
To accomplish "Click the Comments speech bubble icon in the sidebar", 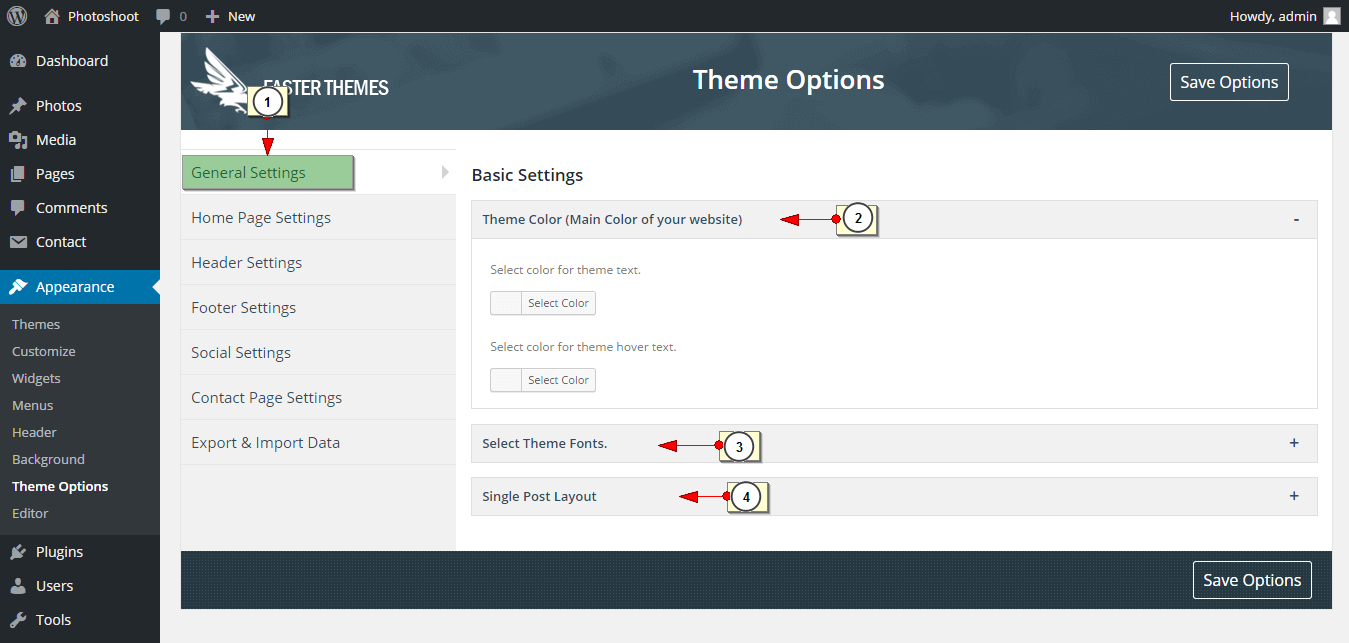I will 18,208.
